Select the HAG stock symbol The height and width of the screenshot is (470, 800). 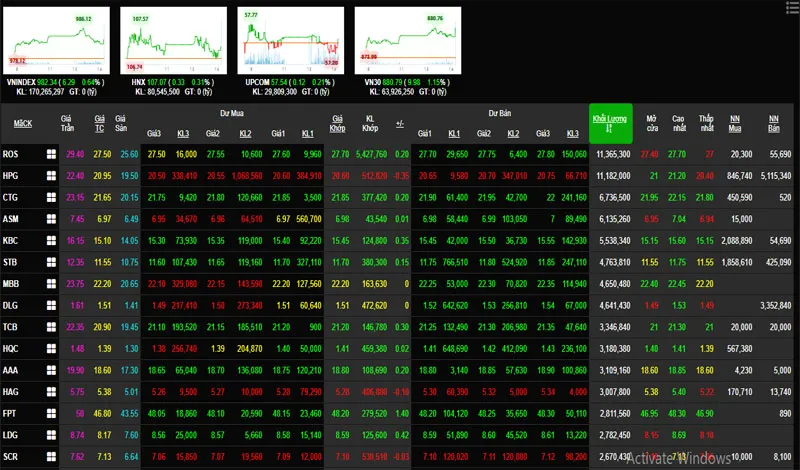click(x=10, y=392)
